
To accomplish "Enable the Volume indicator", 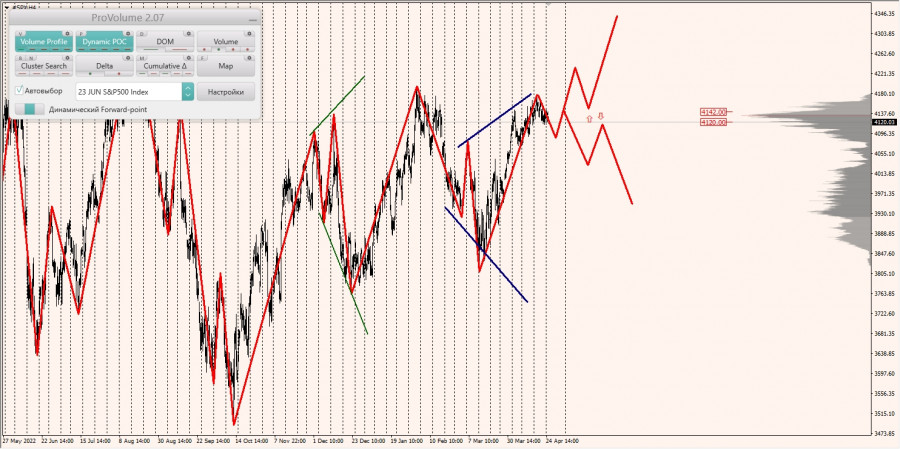I will coord(226,41).
